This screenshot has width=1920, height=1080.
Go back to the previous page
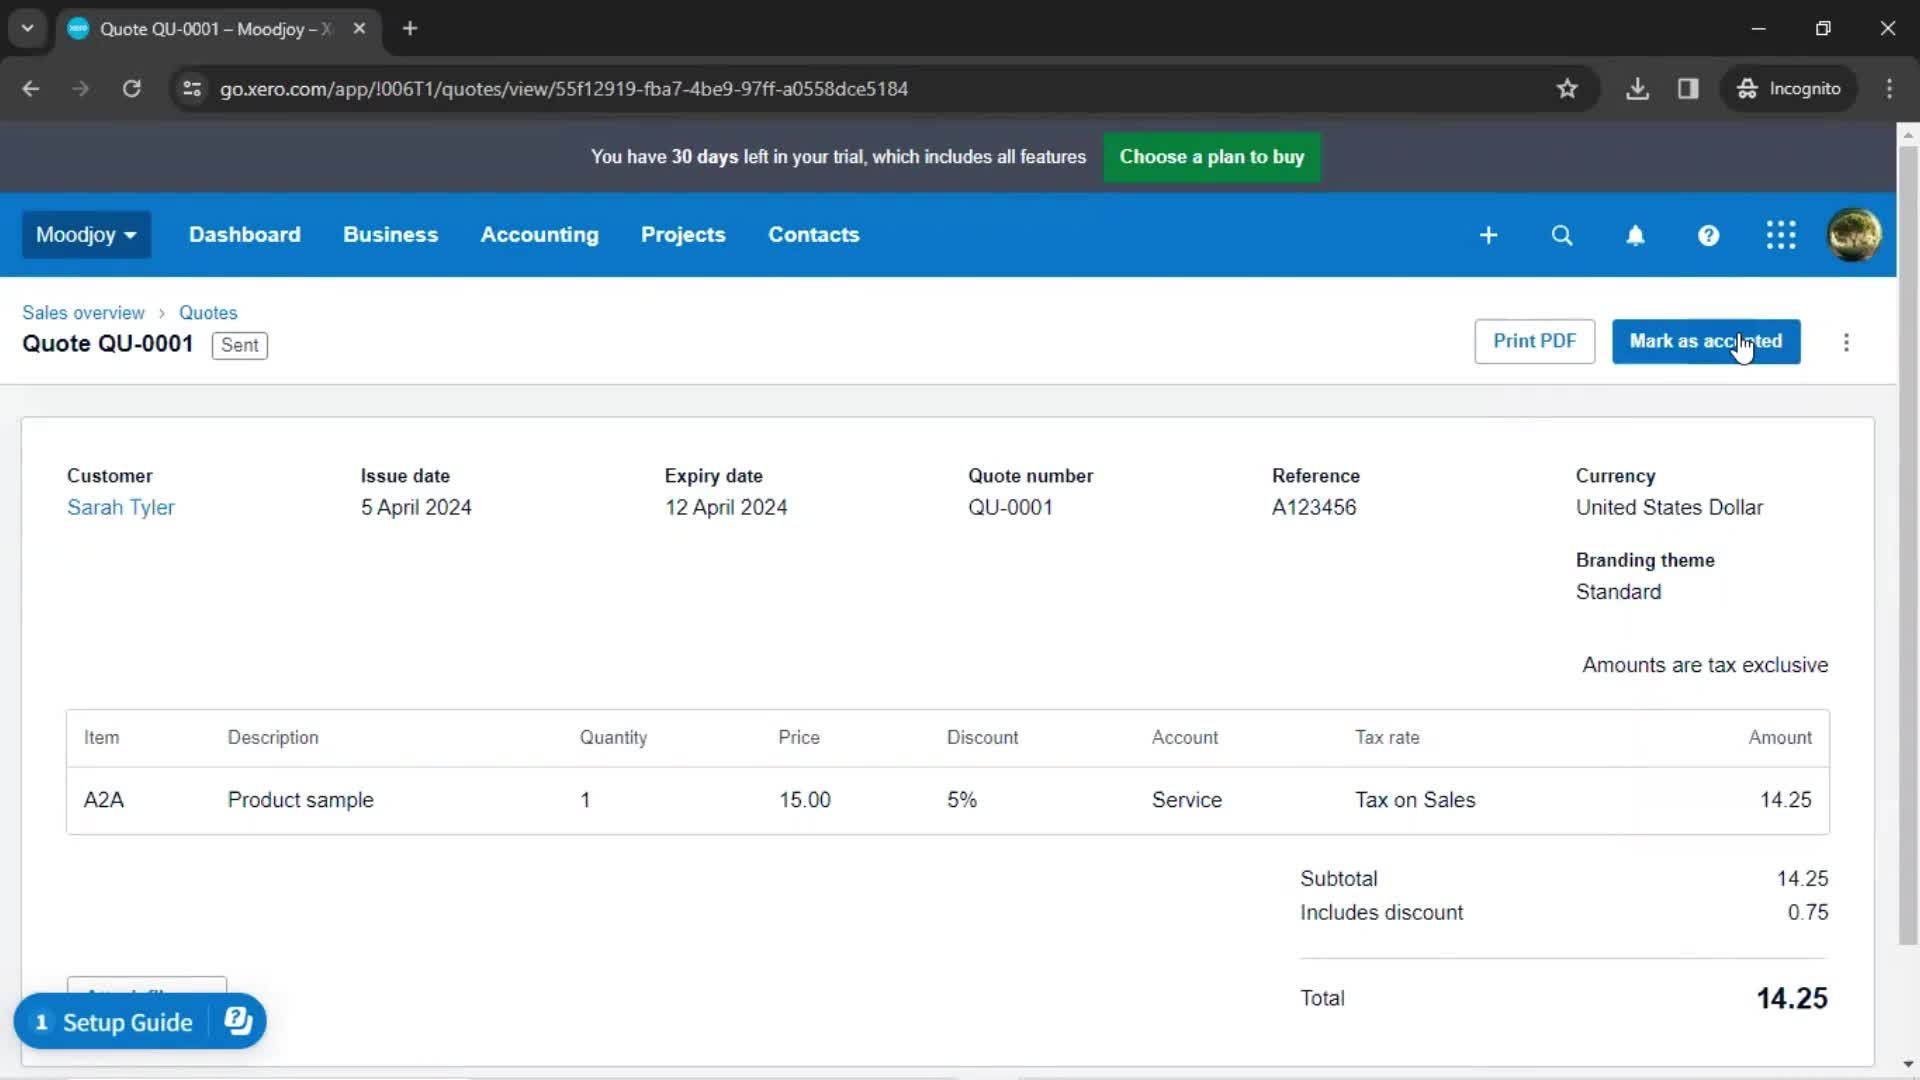coord(31,89)
